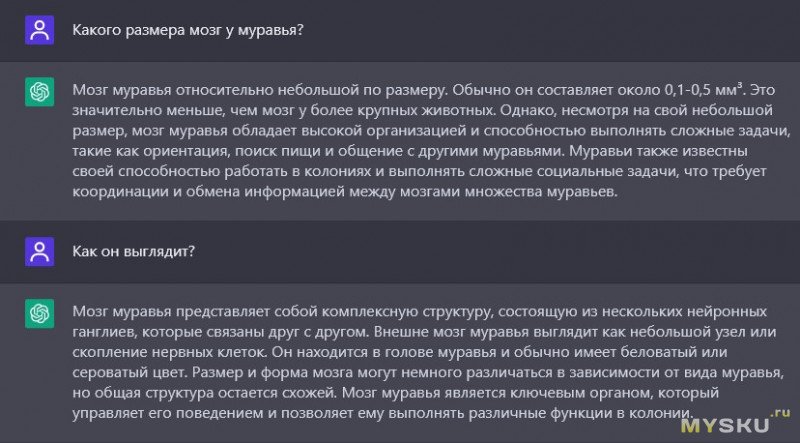Click the line starting "ганглиев, которые связаны"
800x443 pixels.
click(x=424, y=332)
